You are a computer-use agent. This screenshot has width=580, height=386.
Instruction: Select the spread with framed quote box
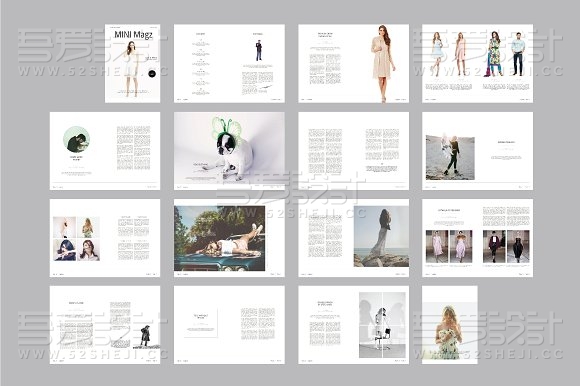point(229,325)
